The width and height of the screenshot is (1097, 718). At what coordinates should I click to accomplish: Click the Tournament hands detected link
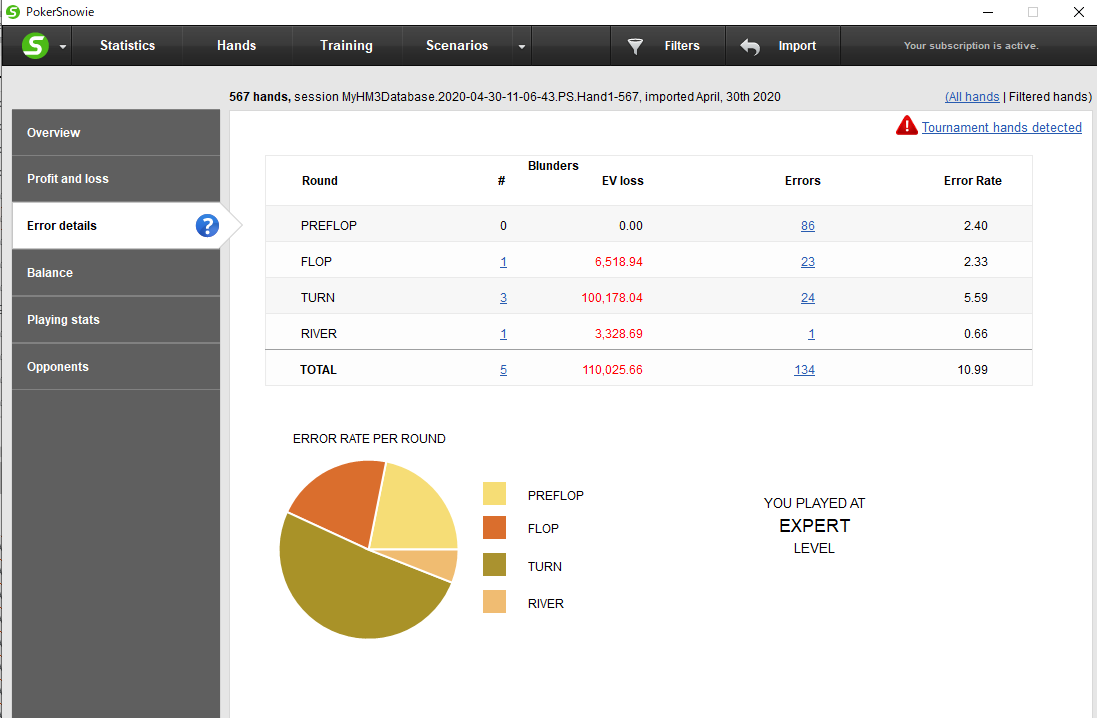(x=1001, y=127)
